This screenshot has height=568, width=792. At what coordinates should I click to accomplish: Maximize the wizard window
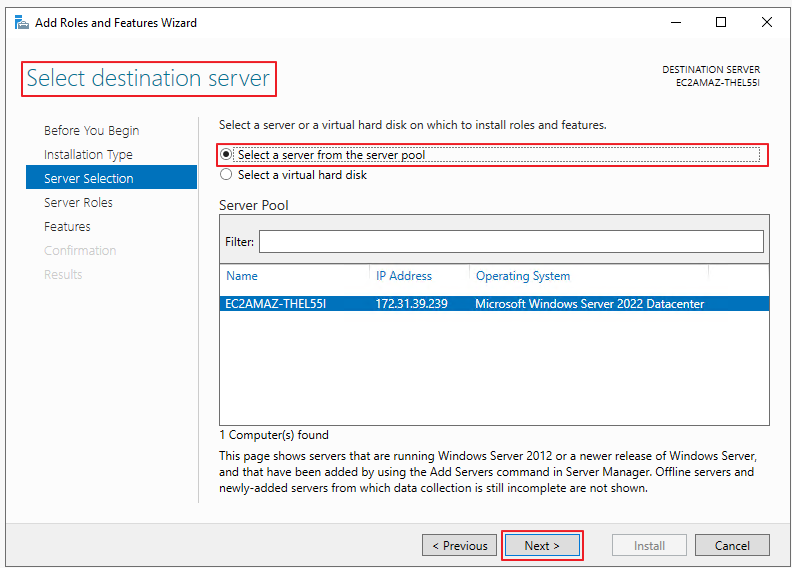(x=721, y=22)
